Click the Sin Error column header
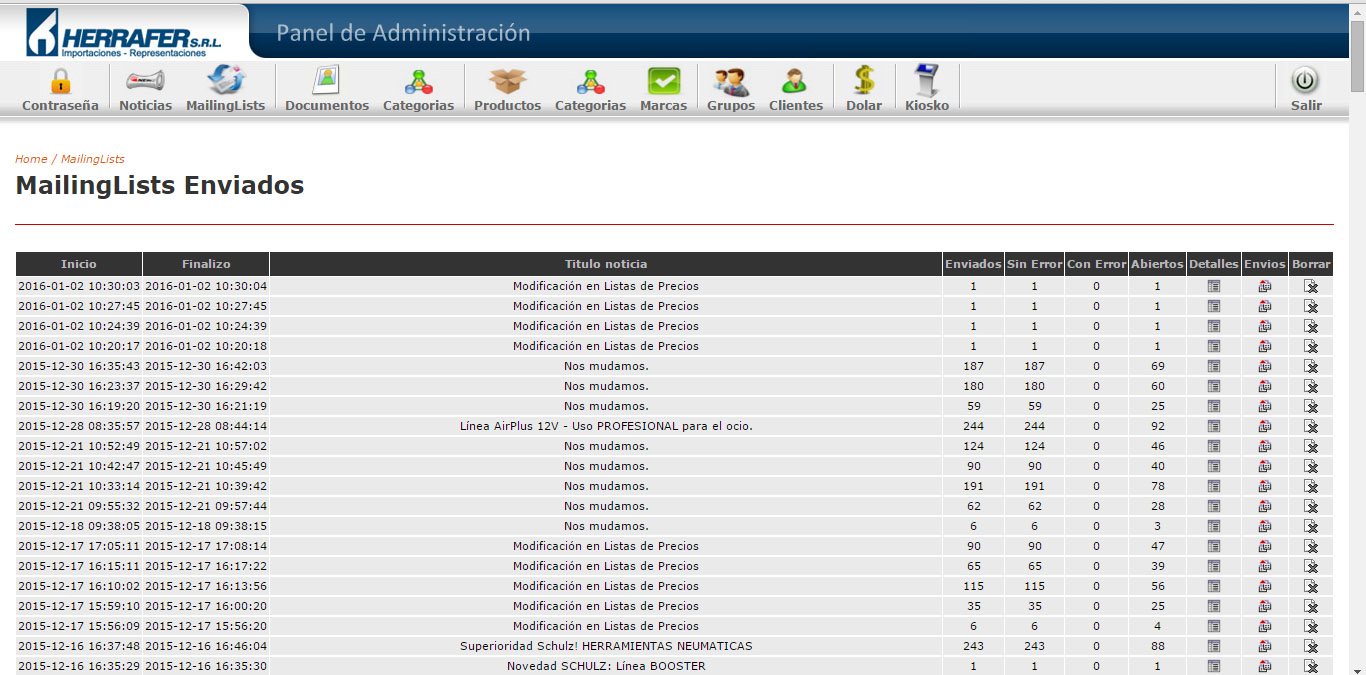 [x=1034, y=264]
